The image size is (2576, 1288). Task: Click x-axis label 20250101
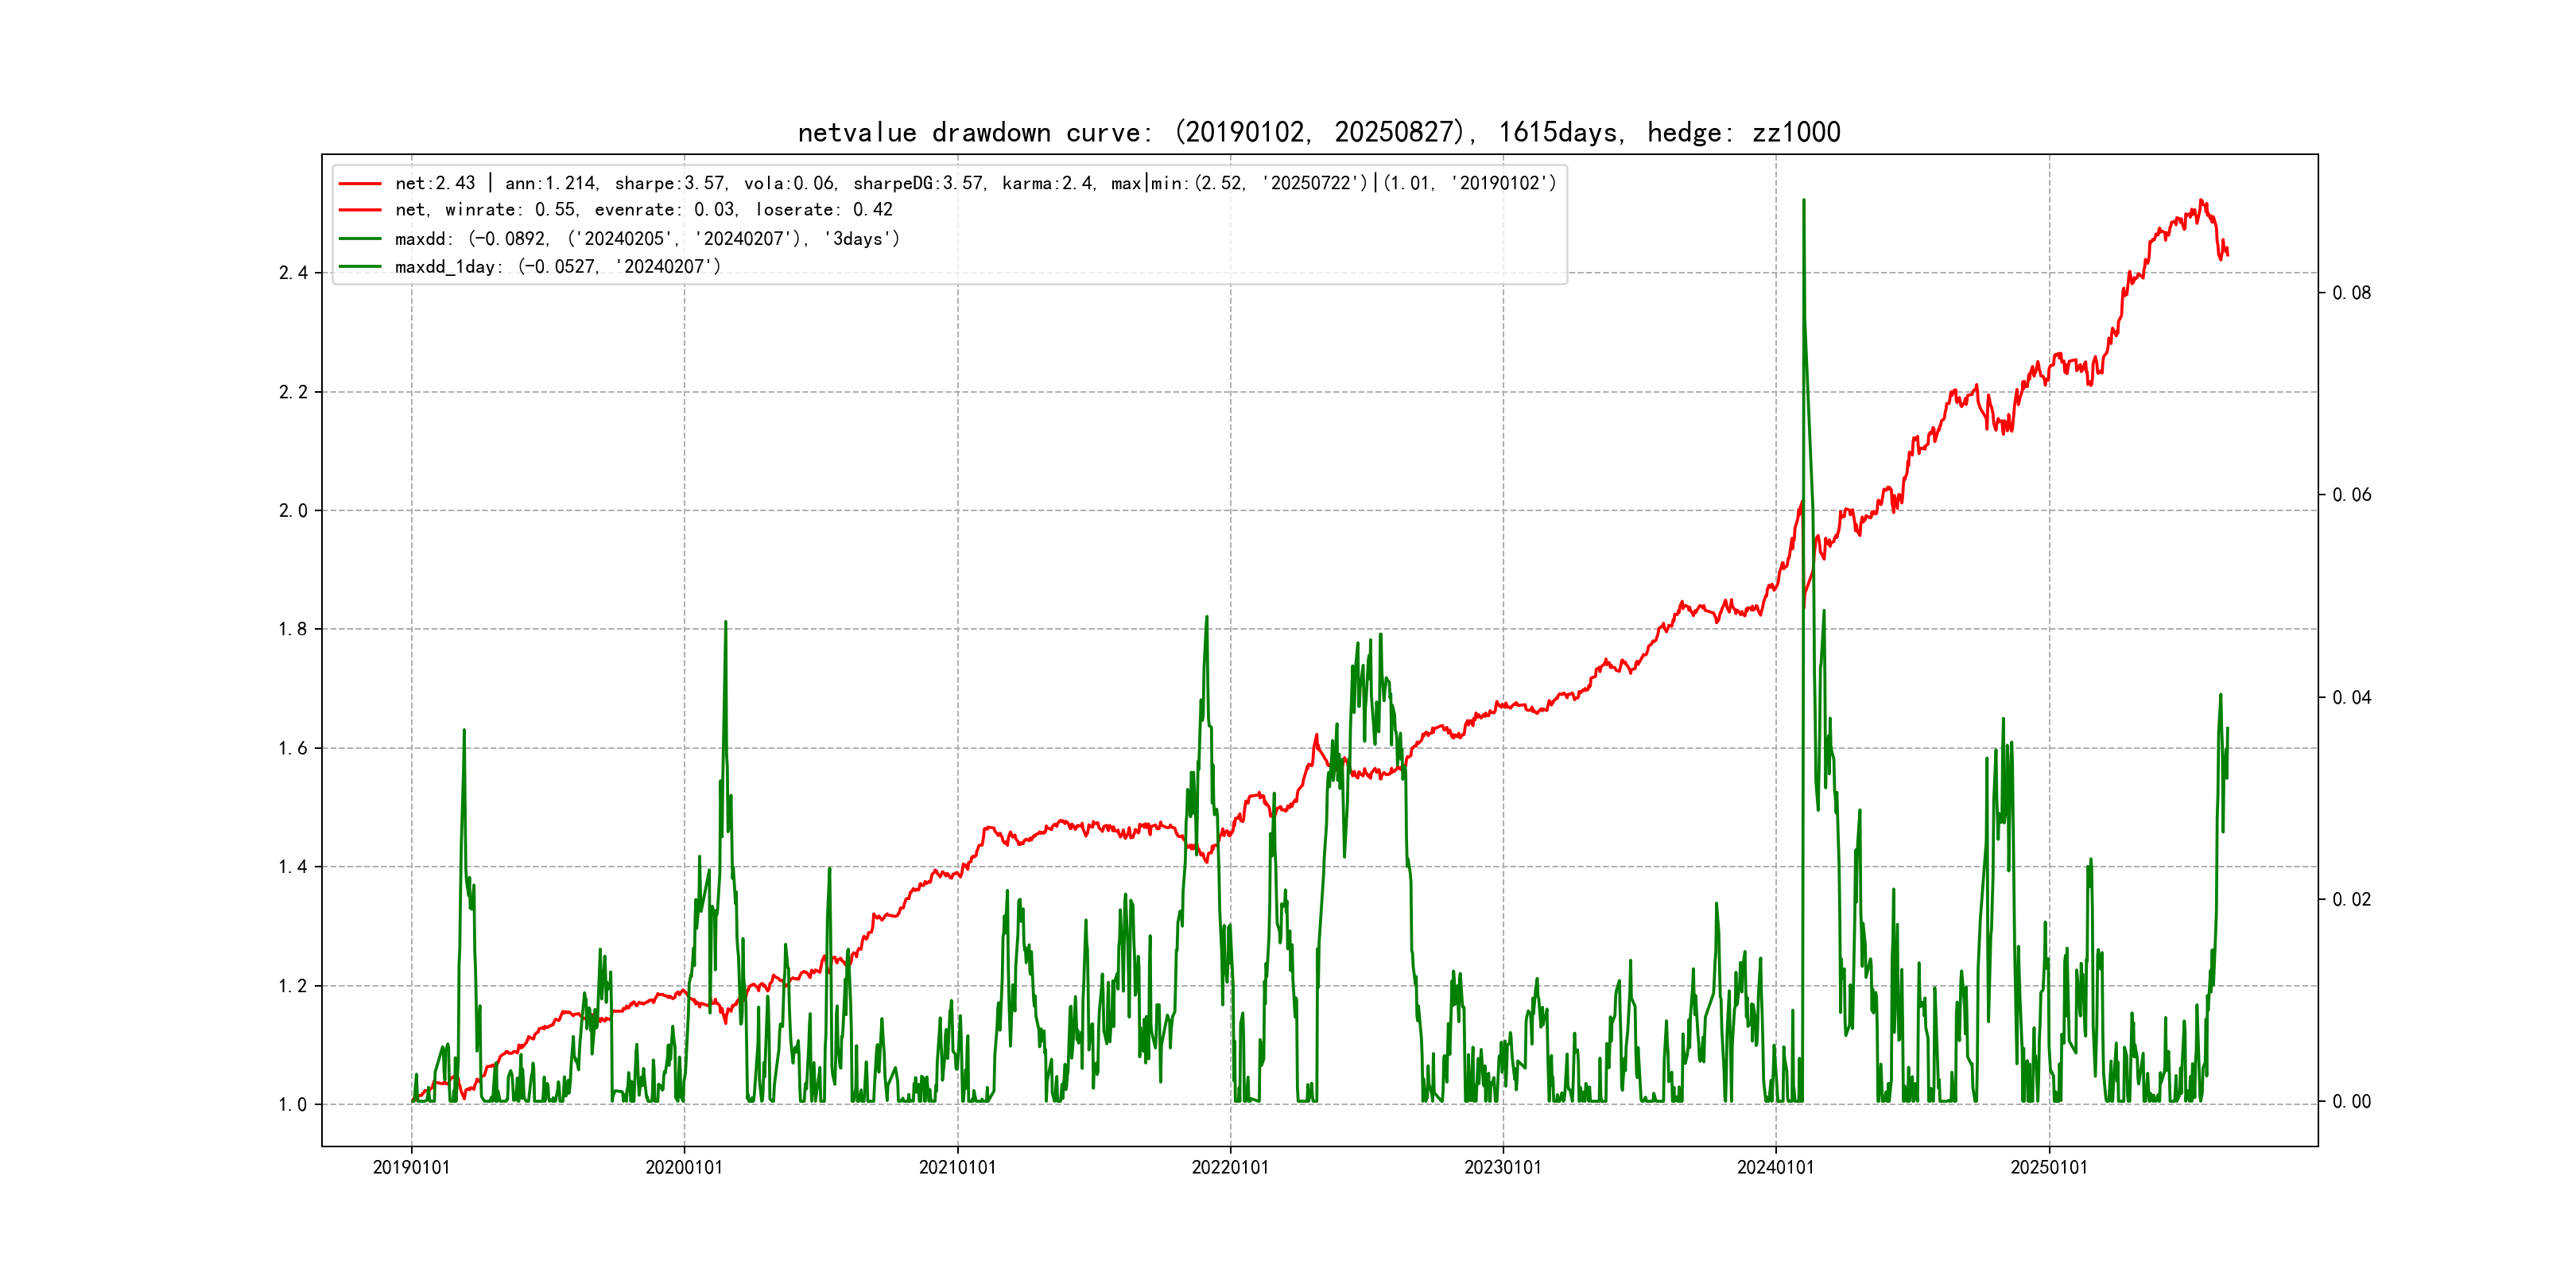2049,1168
